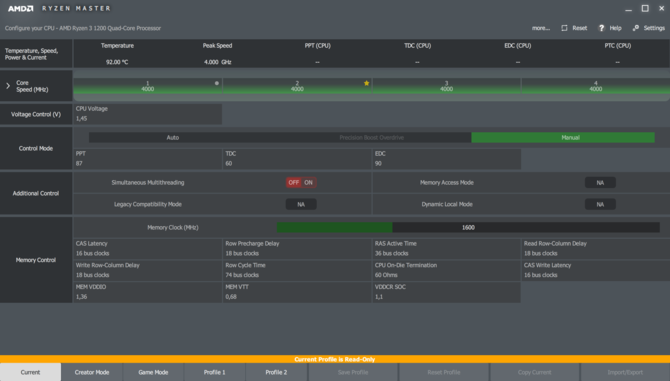Click Row Precharge Delay field
The image size is (670, 381).
point(297,248)
